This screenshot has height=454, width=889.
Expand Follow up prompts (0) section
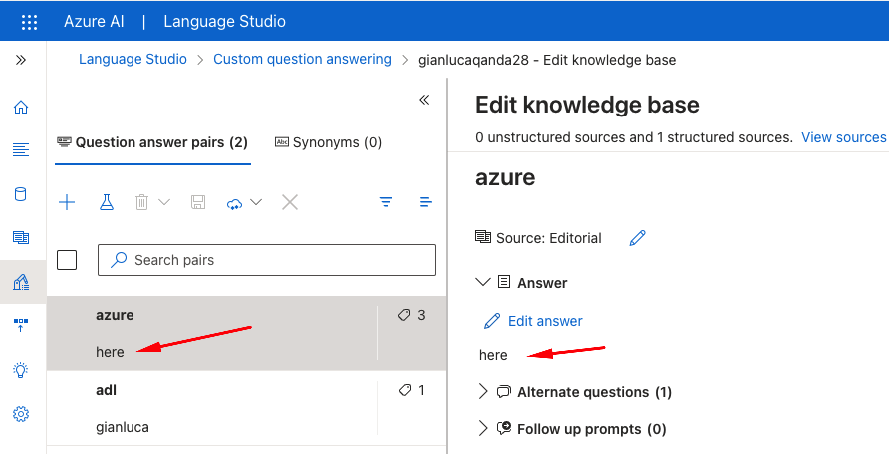[x=482, y=428]
